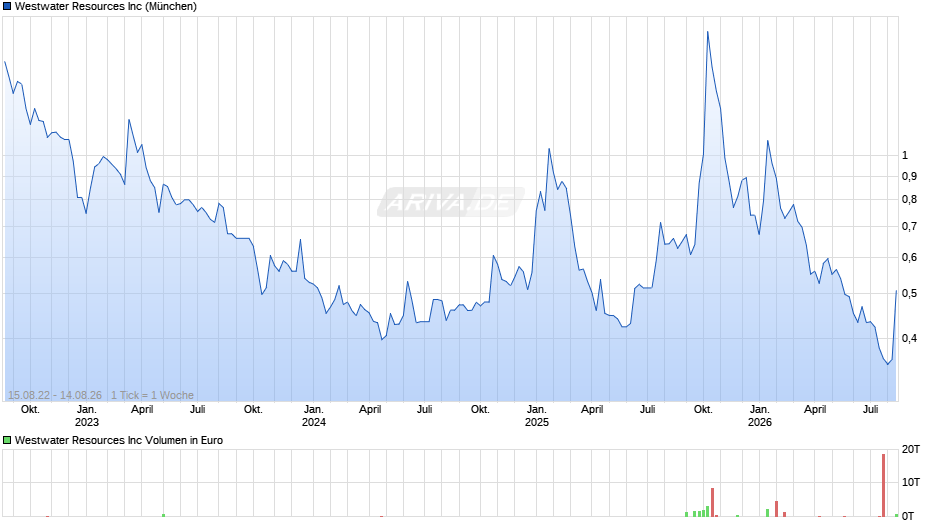Click the price axis label '0,5'

(x=909, y=294)
